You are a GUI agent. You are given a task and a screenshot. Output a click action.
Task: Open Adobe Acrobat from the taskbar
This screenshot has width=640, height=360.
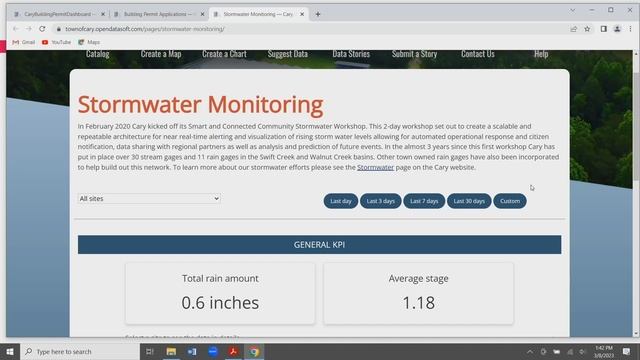(x=233, y=351)
